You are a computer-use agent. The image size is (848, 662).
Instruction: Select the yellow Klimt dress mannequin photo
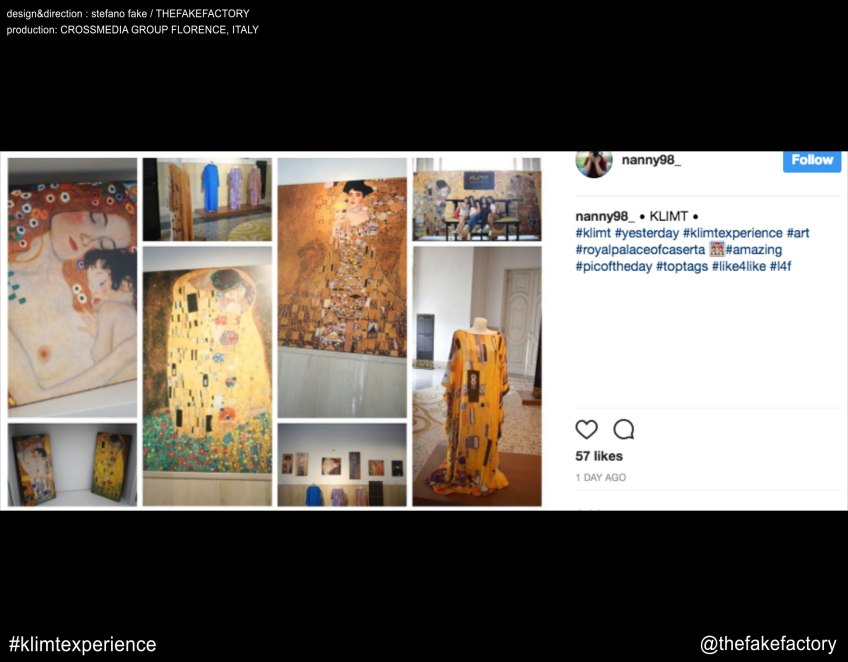coord(477,376)
